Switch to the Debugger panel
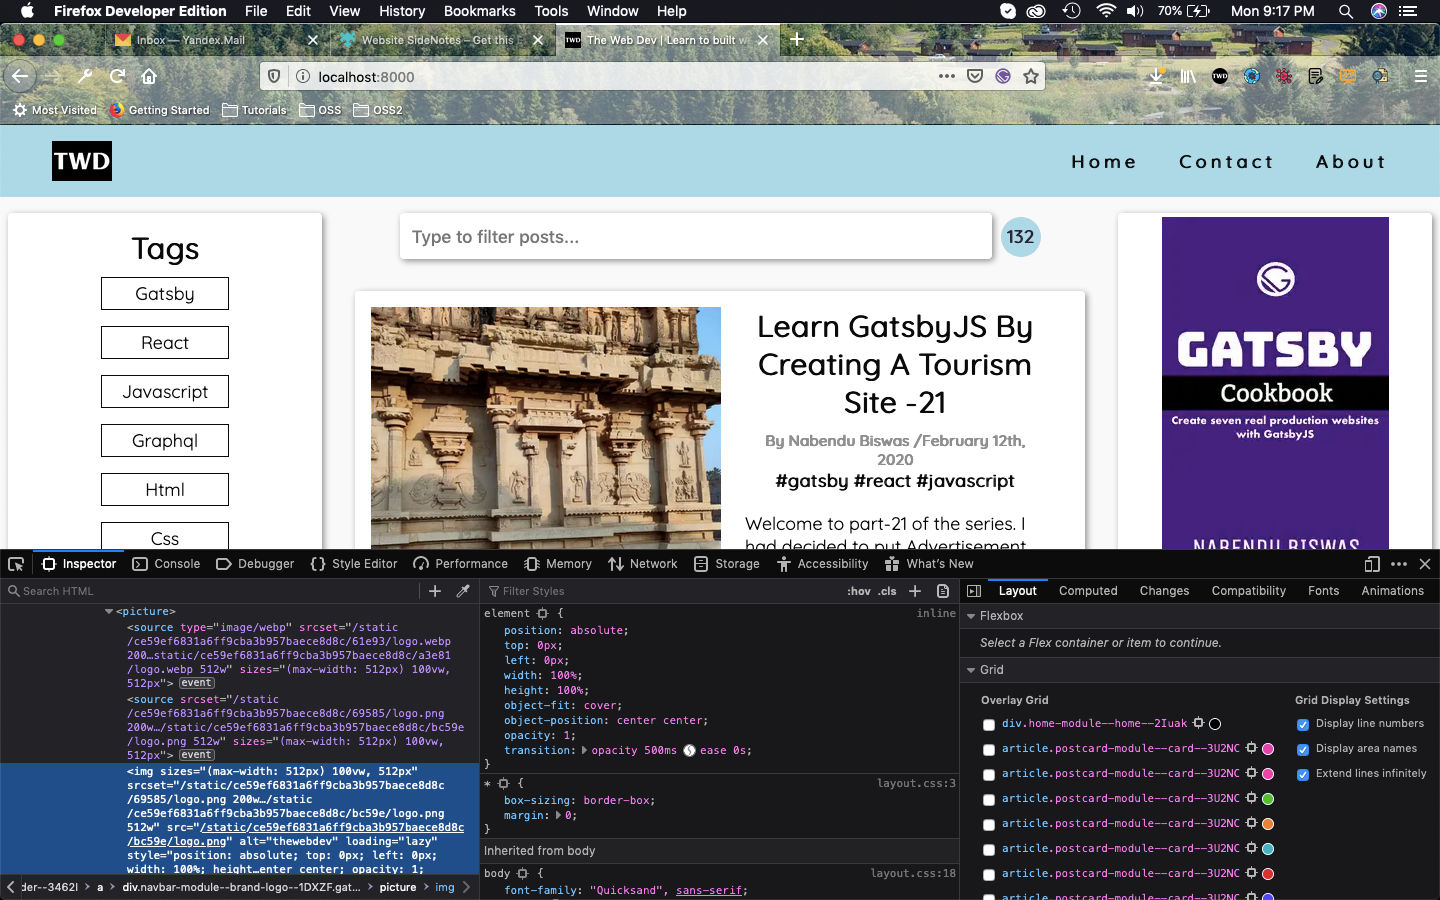Image resolution: width=1440 pixels, height=900 pixels. [x=256, y=564]
